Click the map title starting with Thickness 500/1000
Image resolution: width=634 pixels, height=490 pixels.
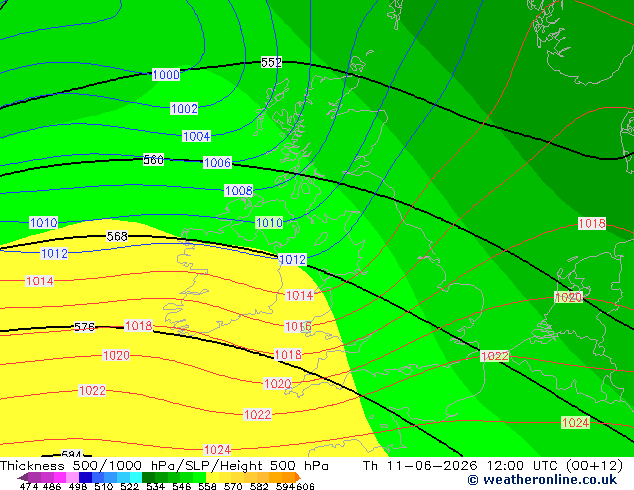(164, 465)
